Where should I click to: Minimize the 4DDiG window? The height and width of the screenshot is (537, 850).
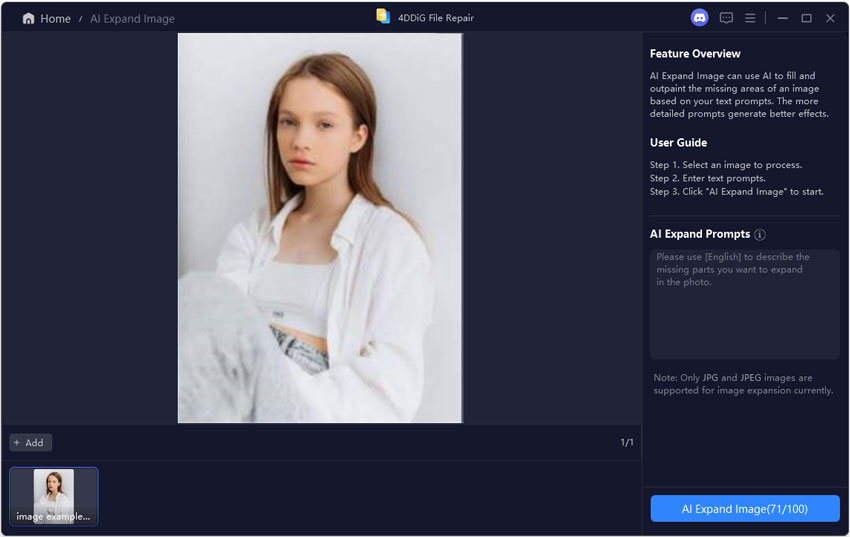coord(782,18)
